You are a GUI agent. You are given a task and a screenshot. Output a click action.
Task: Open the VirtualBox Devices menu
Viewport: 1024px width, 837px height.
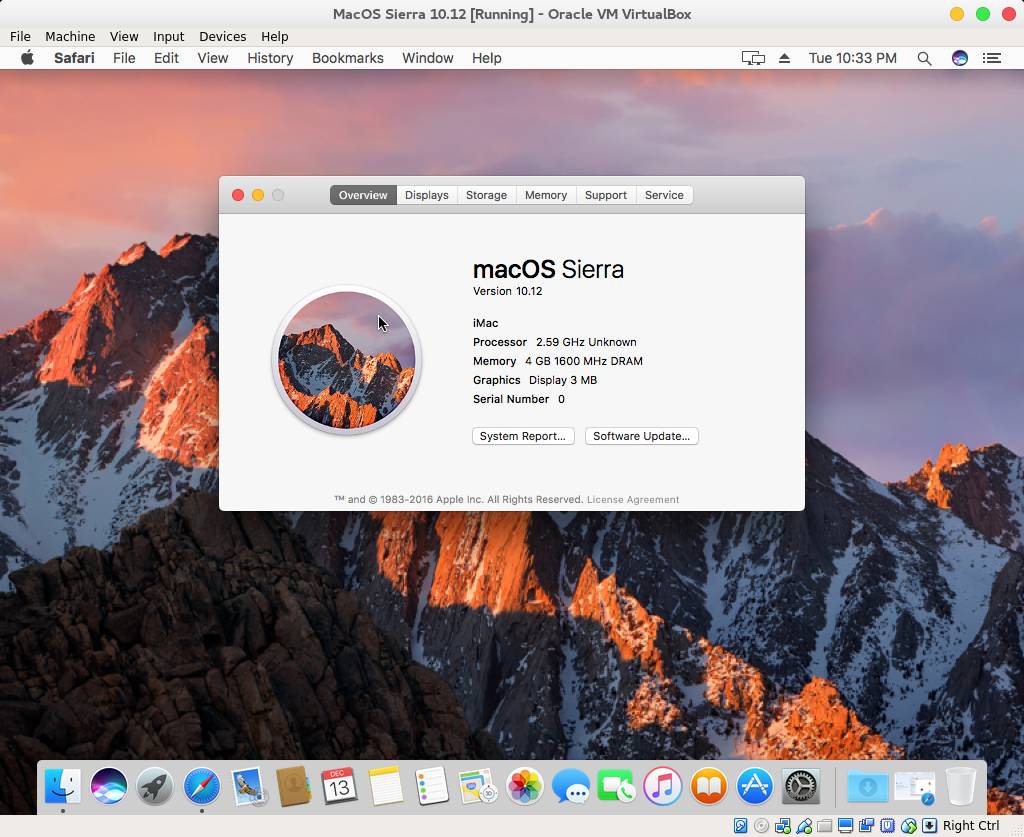222,37
